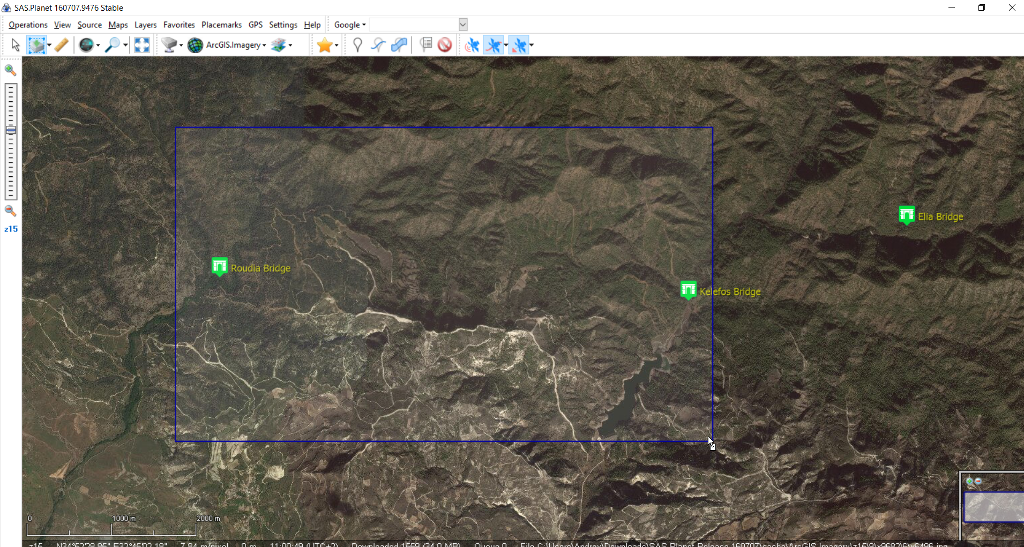Screen dimensions: 1024x547
Task: Open the source icon dropdown arrow
Action: pos(181,45)
